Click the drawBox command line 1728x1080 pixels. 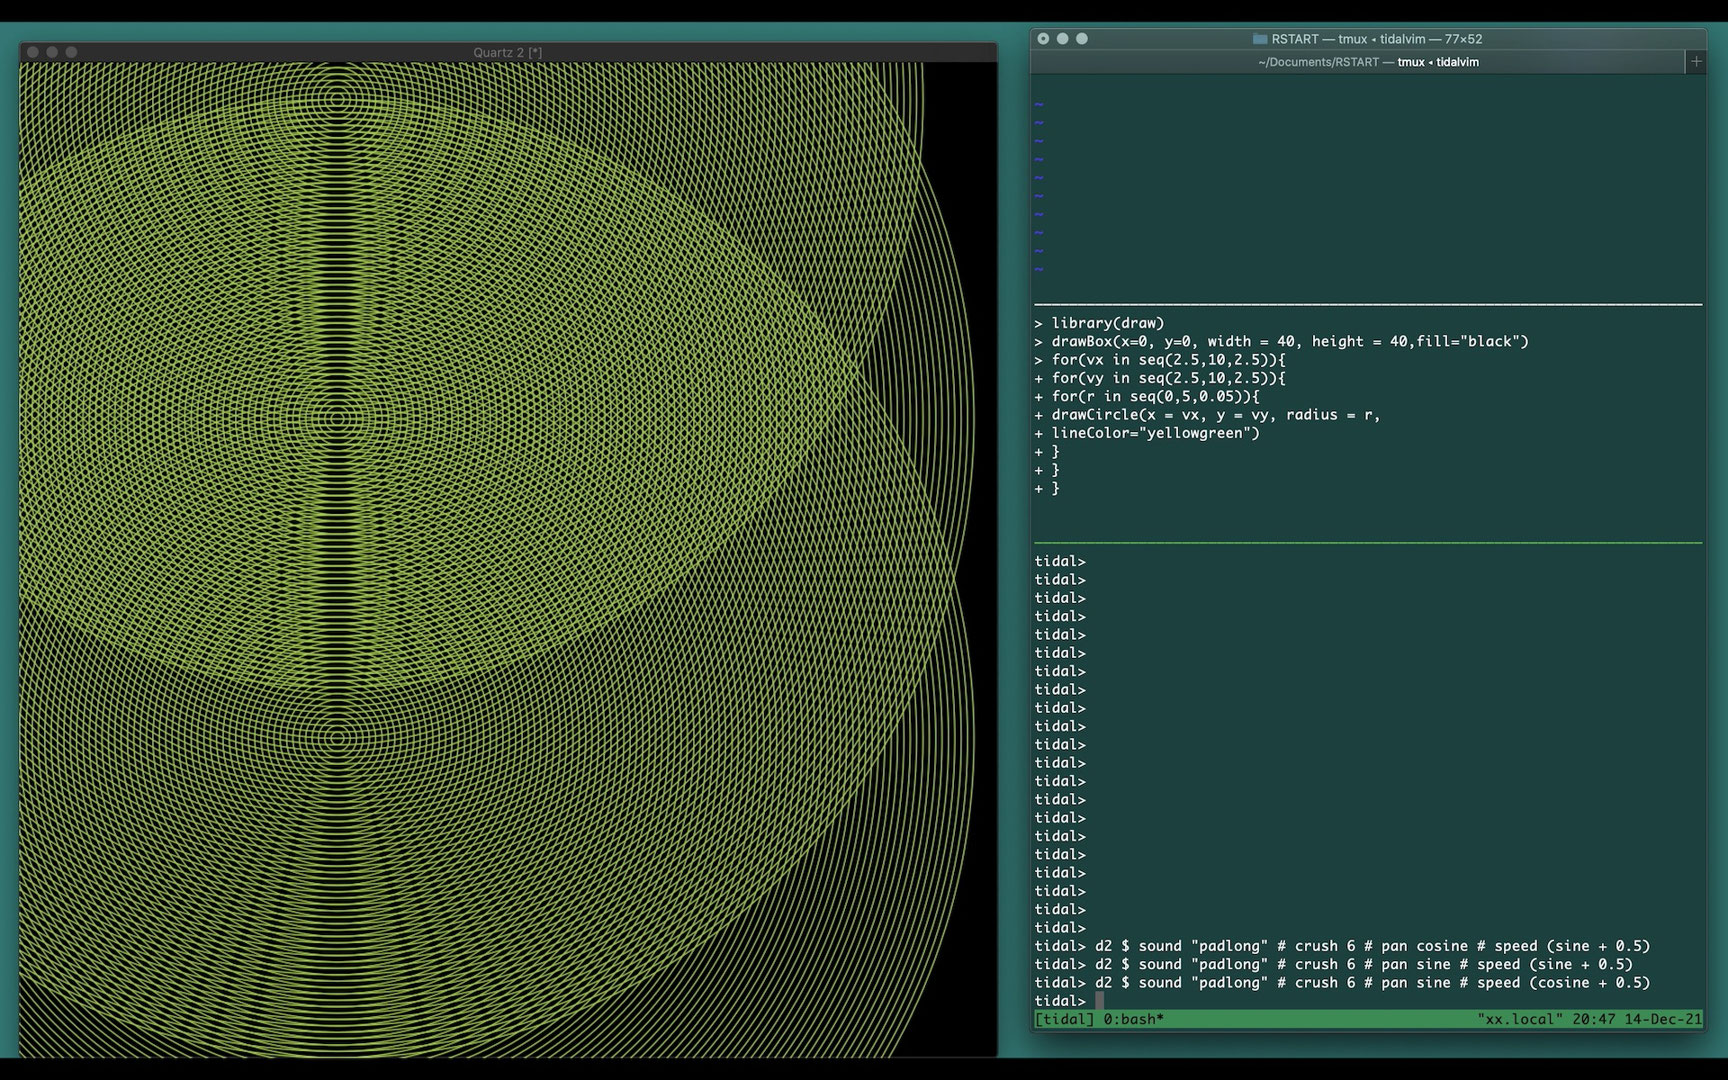click(x=1289, y=341)
